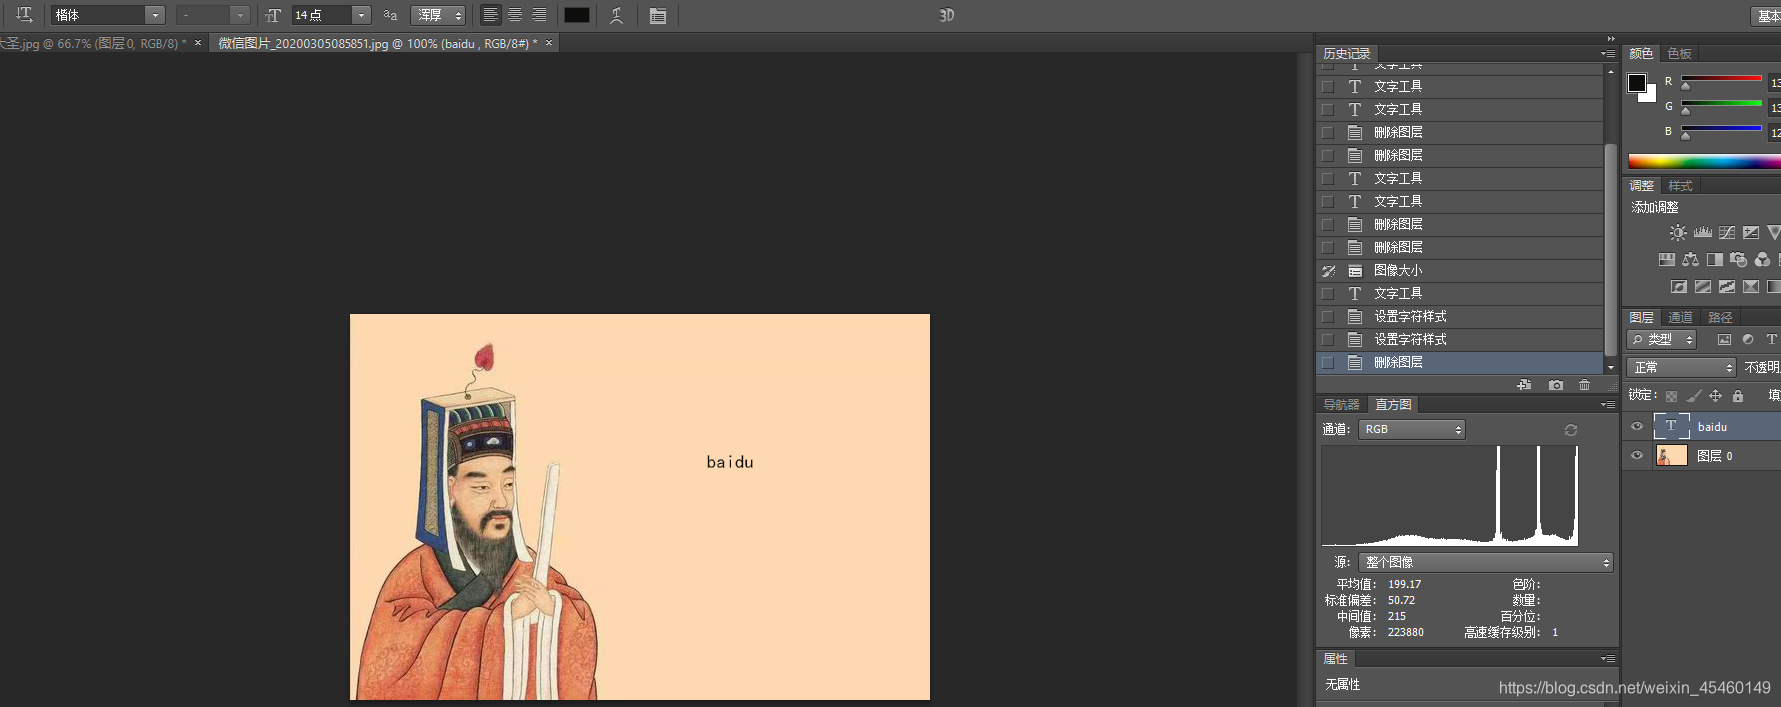Click the 3D mode label

[x=947, y=15]
